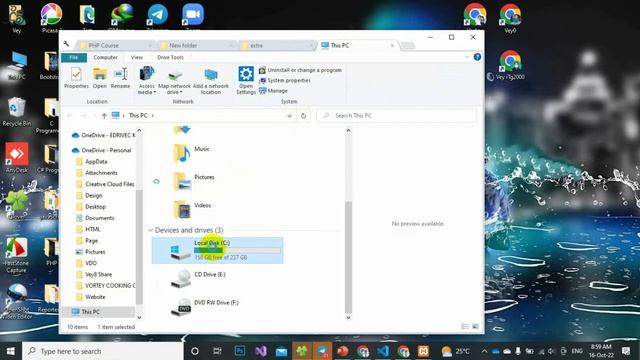
Task: Click the Rename ribbon icon
Action: point(120,78)
